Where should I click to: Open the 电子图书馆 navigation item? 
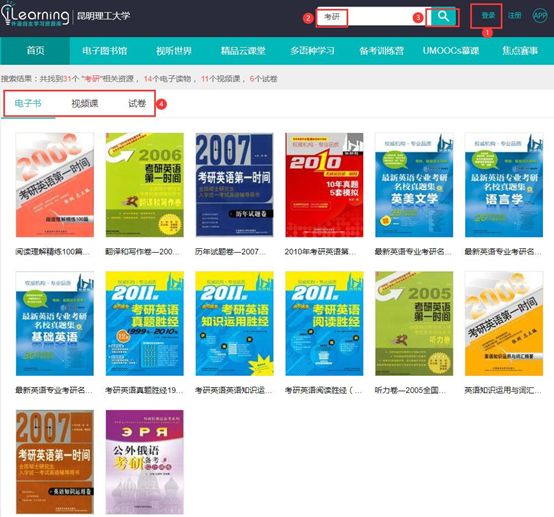click(x=105, y=51)
